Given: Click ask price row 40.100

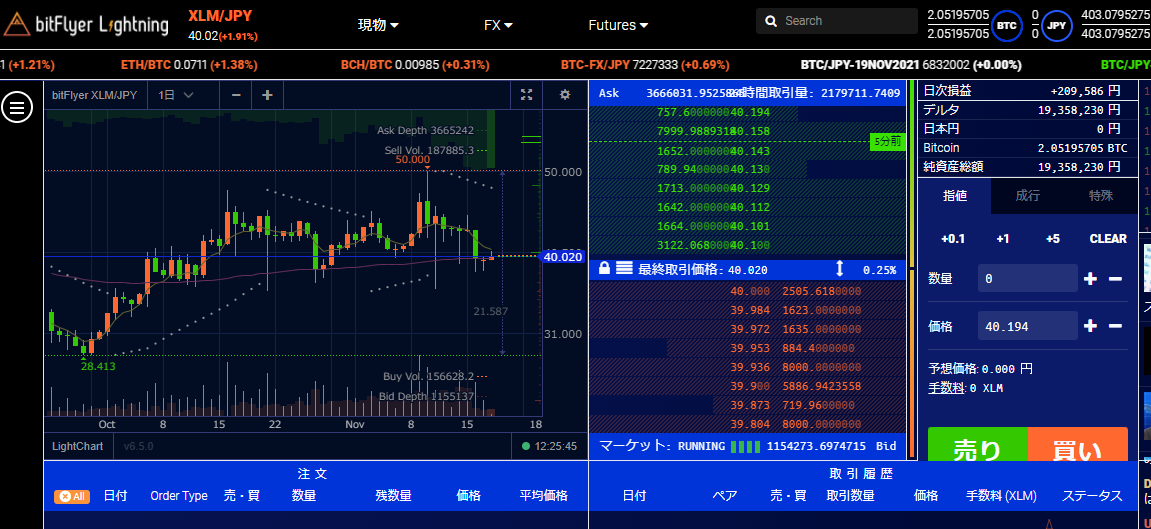Looking at the screenshot, I should tap(747, 244).
